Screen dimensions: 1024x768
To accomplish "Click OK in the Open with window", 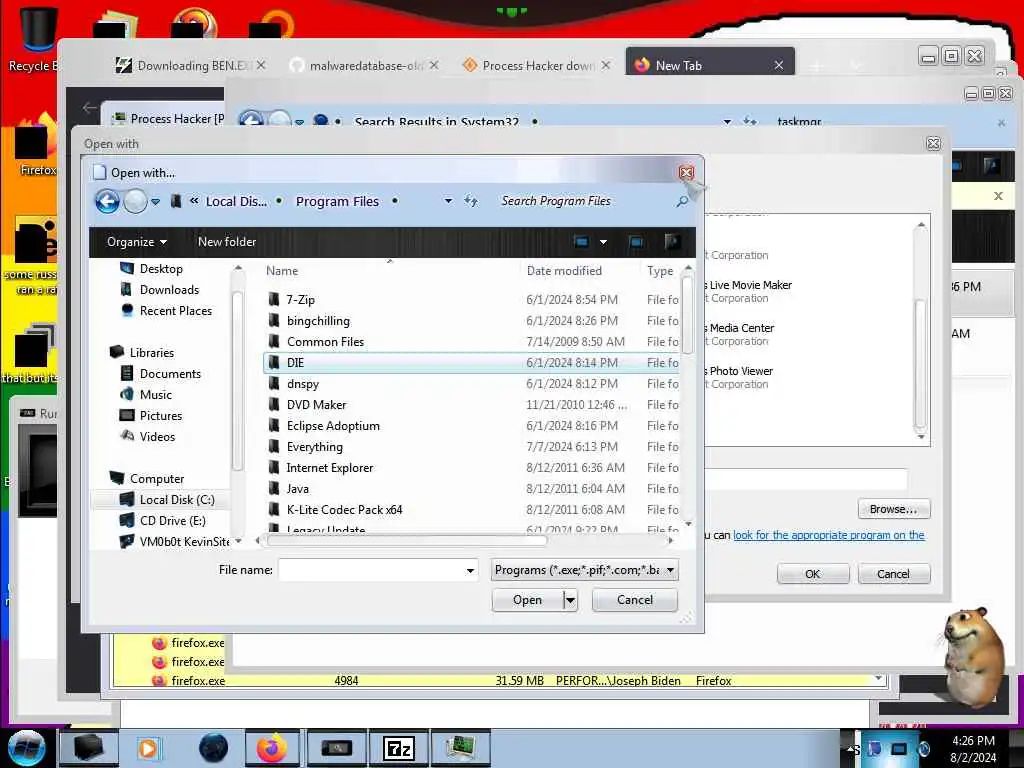I will [x=812, y=573].
